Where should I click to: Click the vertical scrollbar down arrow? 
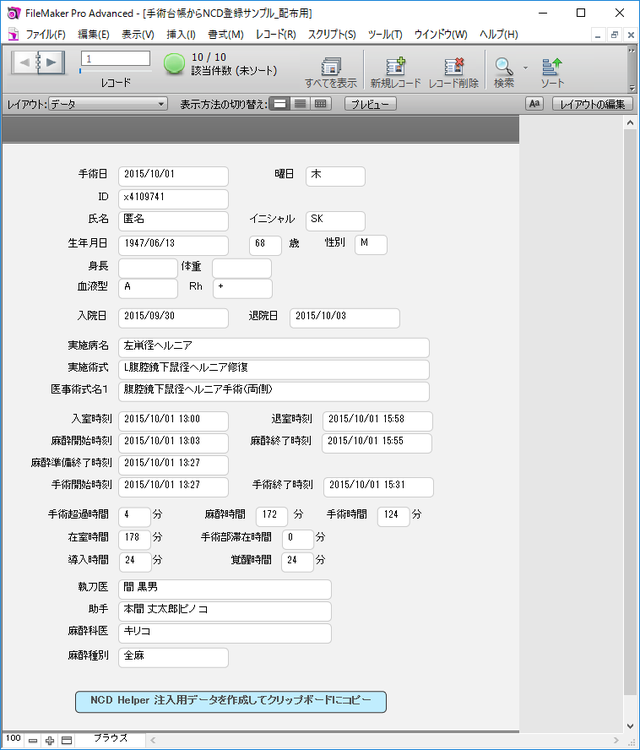click(630, 726)
